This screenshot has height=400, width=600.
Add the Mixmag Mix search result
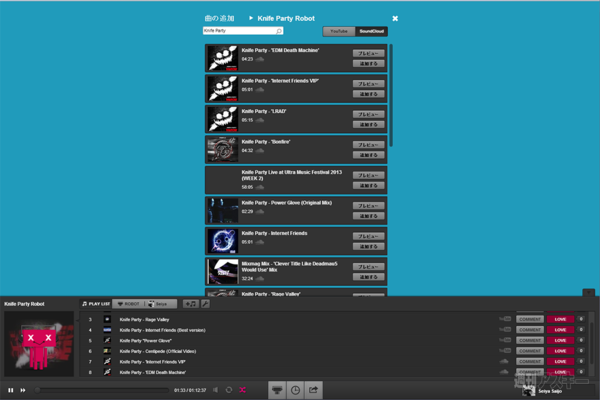pos(368,277)
